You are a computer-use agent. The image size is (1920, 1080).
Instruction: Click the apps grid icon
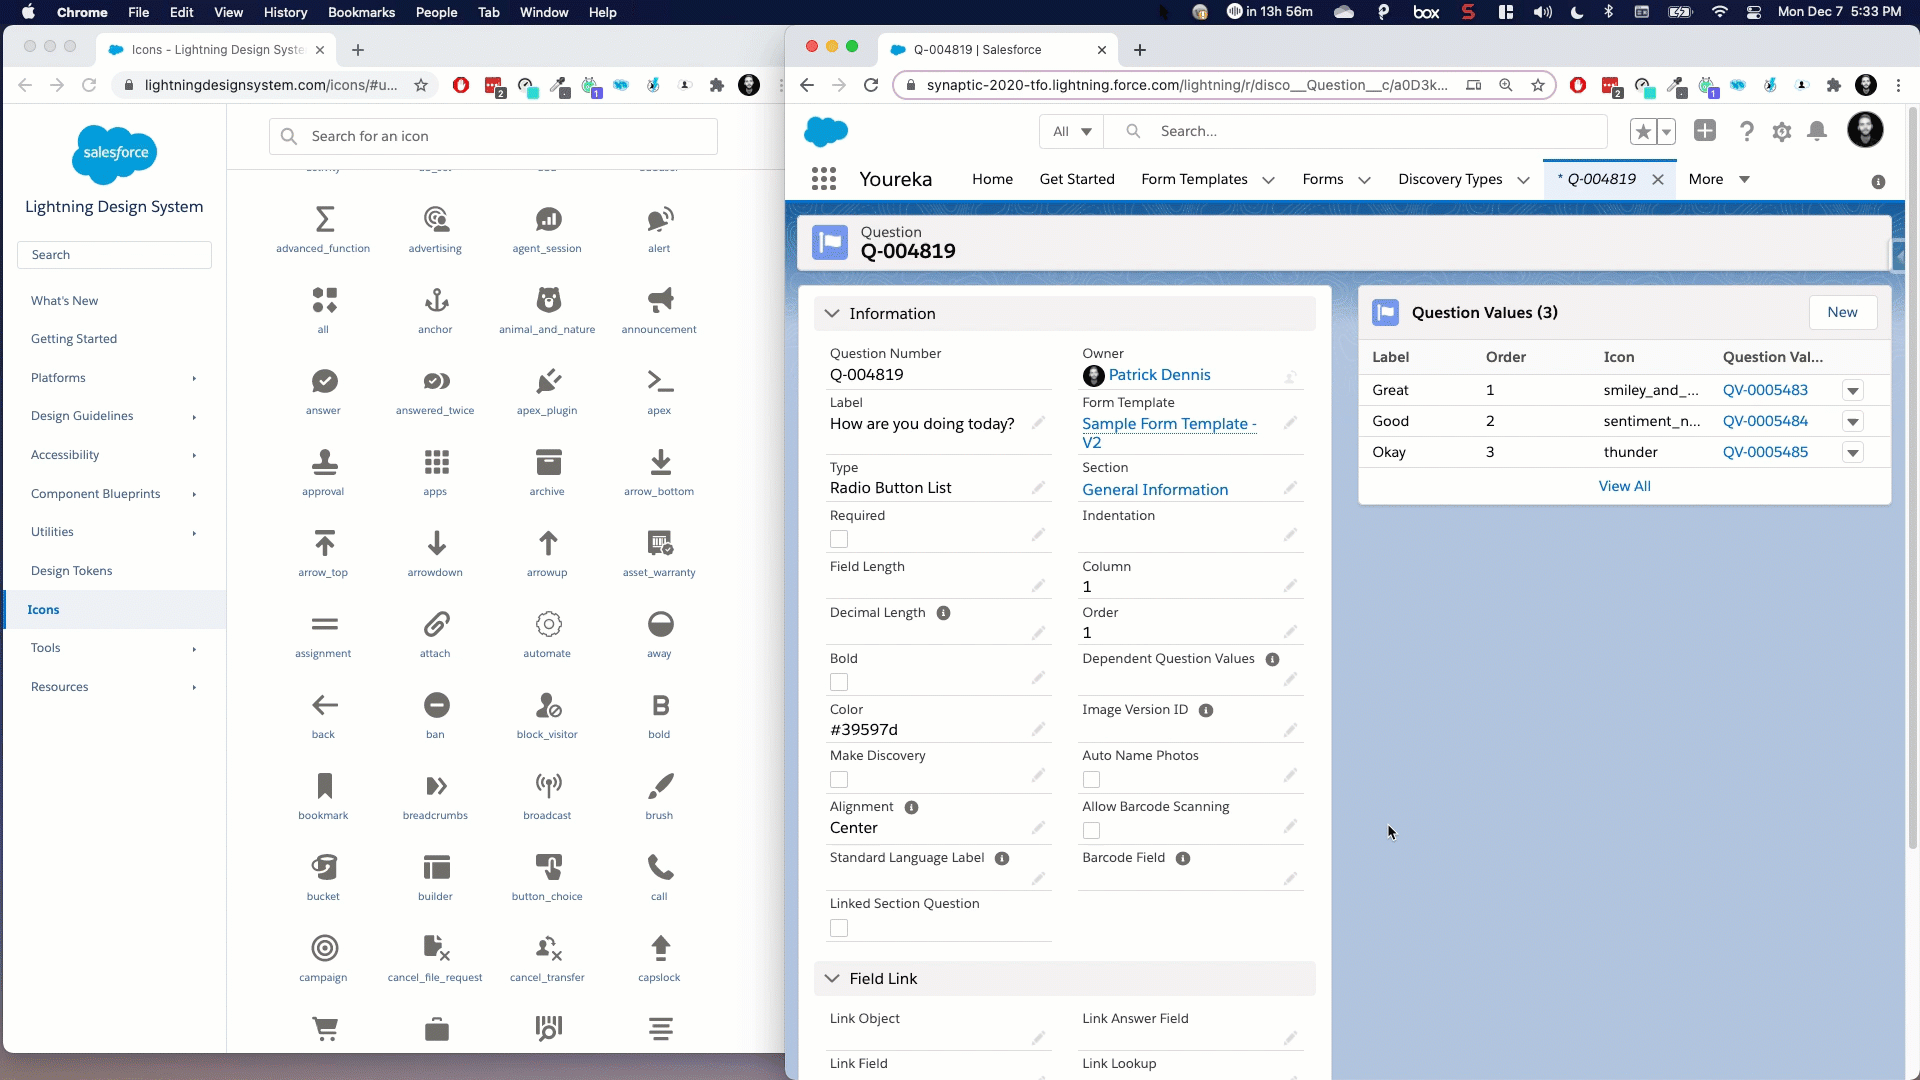tap(436, 462)
